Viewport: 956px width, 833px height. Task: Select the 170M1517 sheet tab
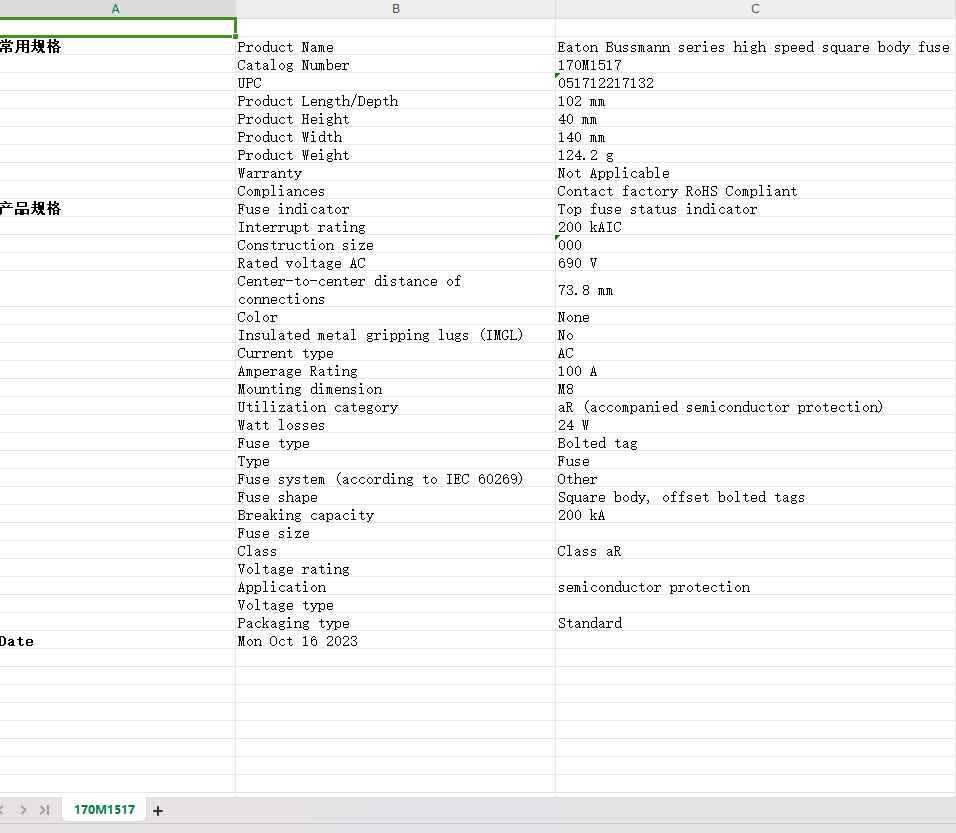tap(104, 810)
